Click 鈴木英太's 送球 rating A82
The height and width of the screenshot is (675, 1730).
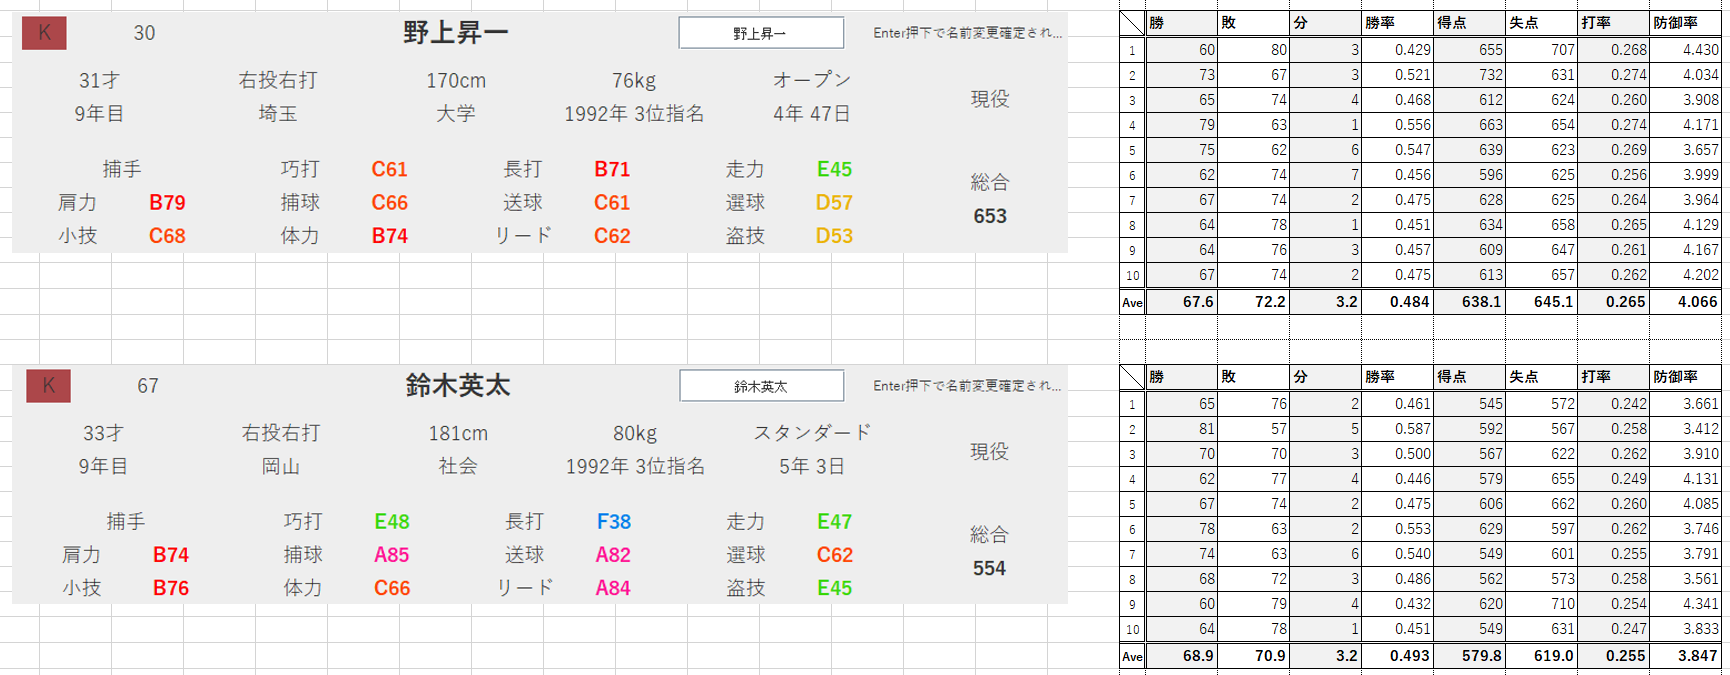tap(613, 555)
